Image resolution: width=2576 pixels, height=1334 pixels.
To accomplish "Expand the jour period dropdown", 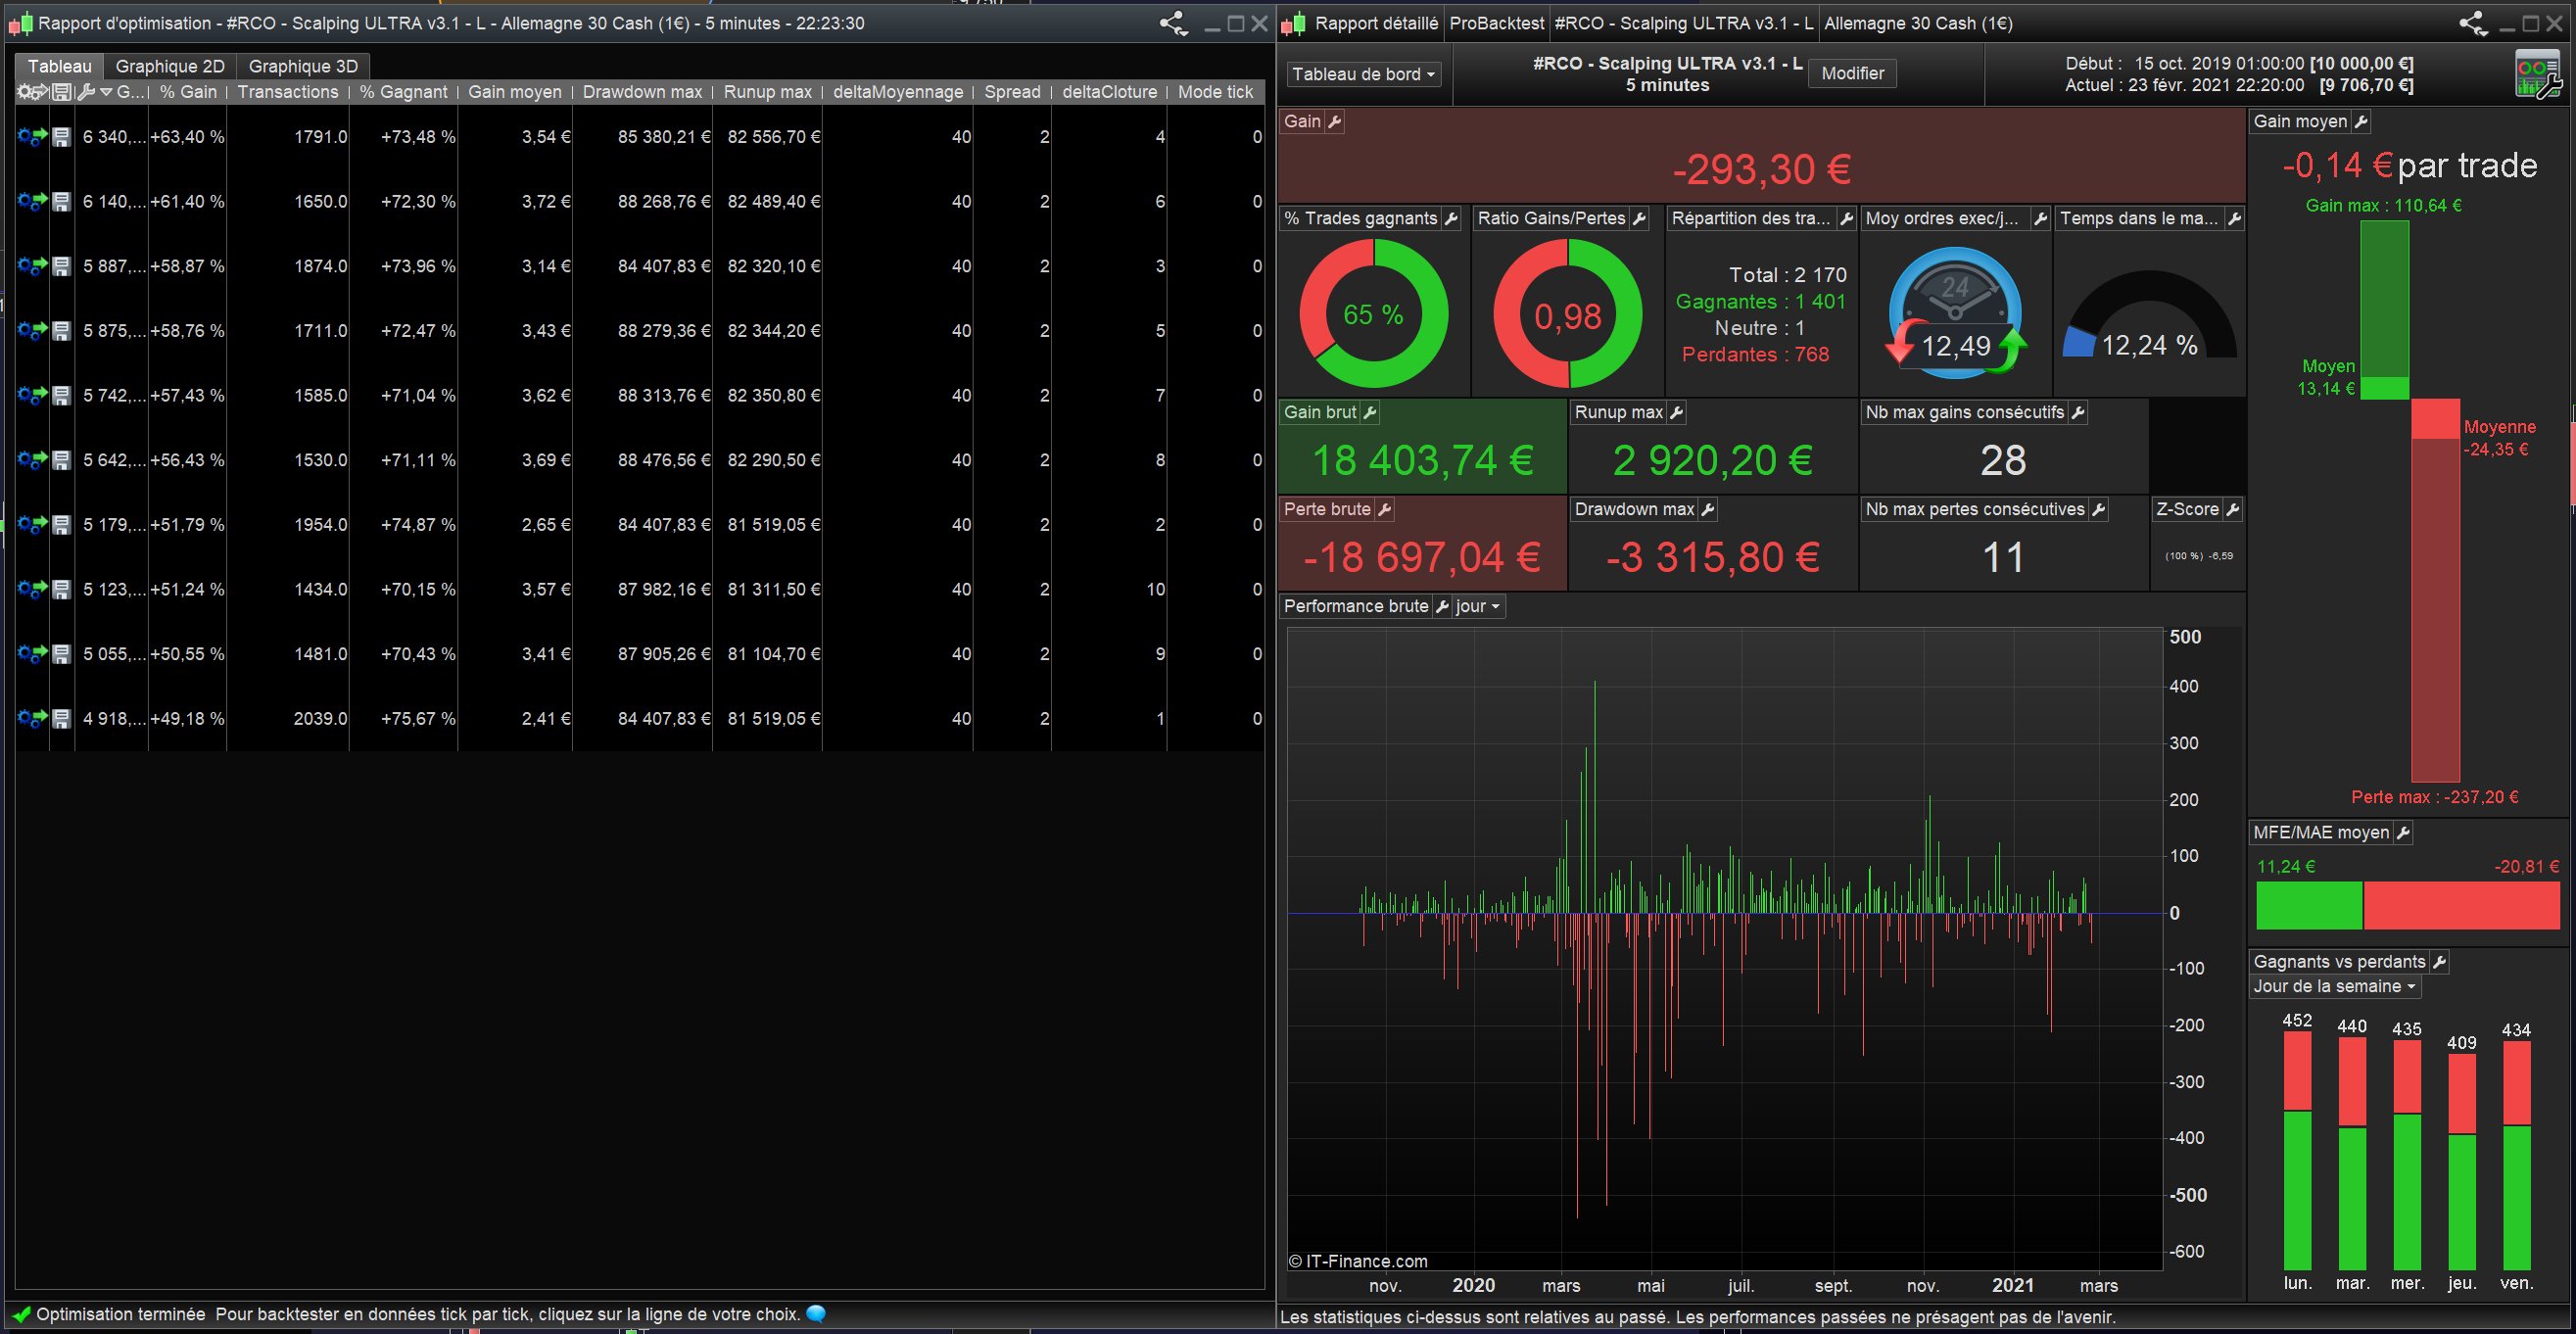I will 1478,607.
